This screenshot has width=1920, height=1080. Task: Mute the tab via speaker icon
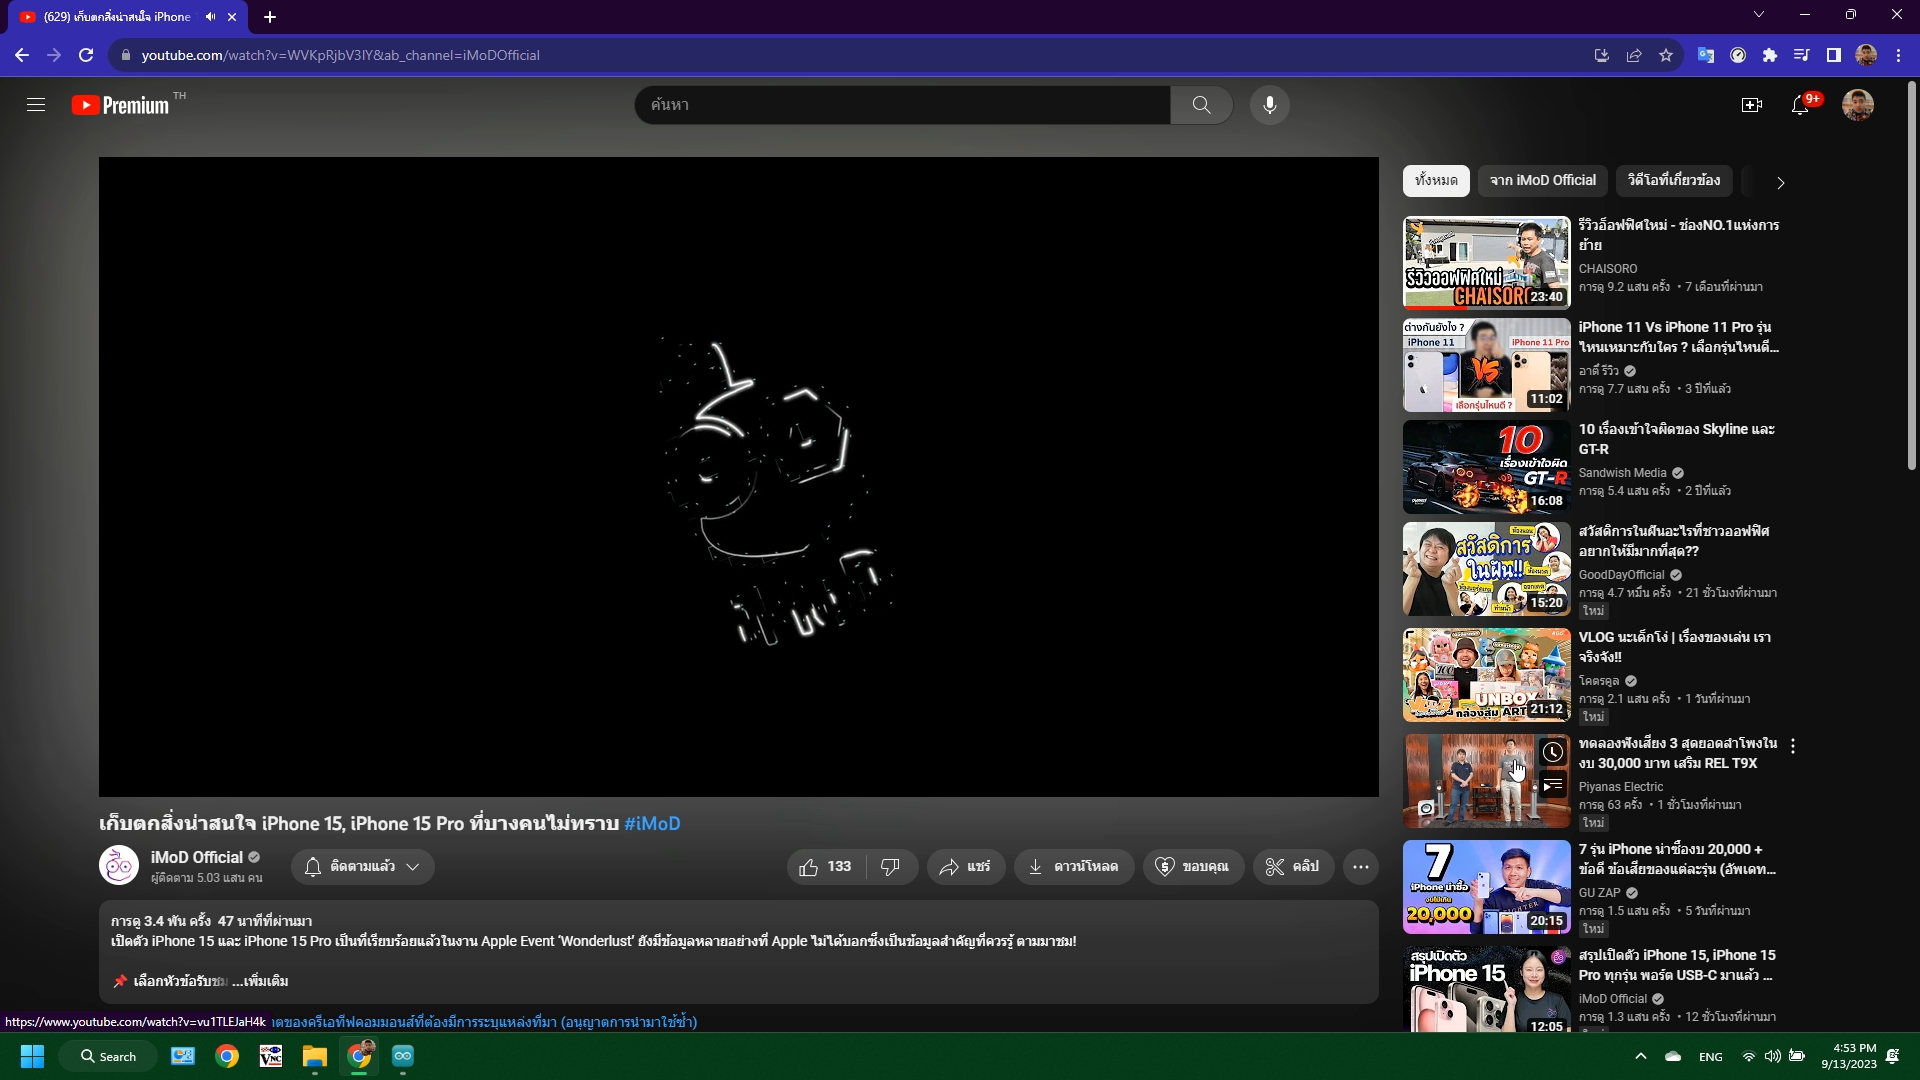tap(210, 17)
